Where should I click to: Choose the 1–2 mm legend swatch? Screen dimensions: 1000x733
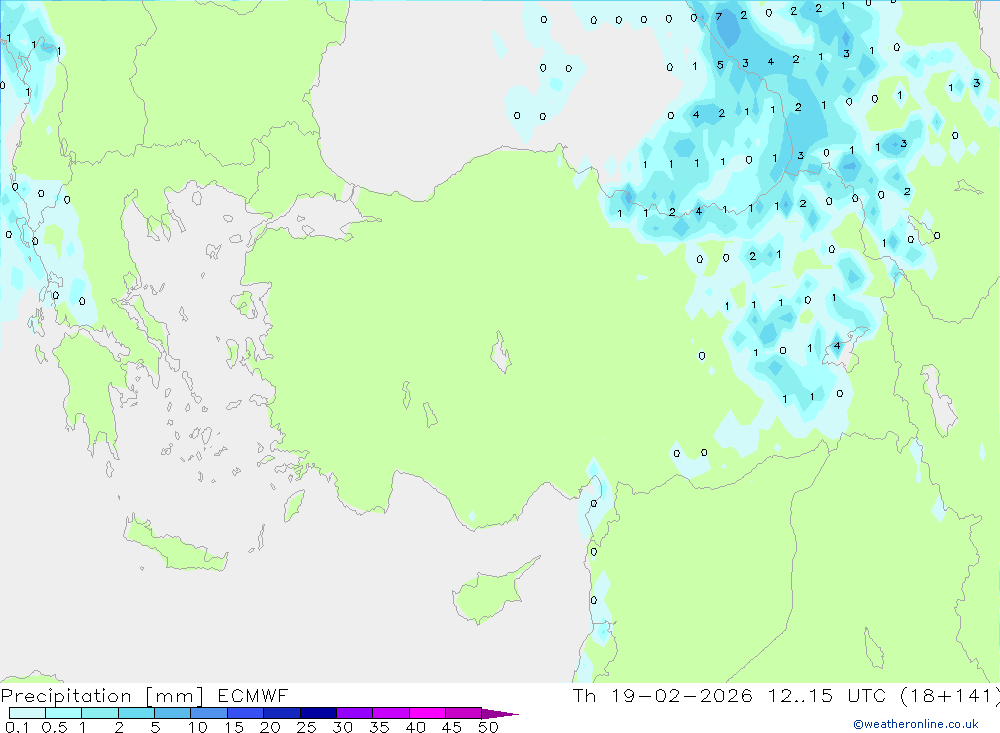(x=100, y=713)
